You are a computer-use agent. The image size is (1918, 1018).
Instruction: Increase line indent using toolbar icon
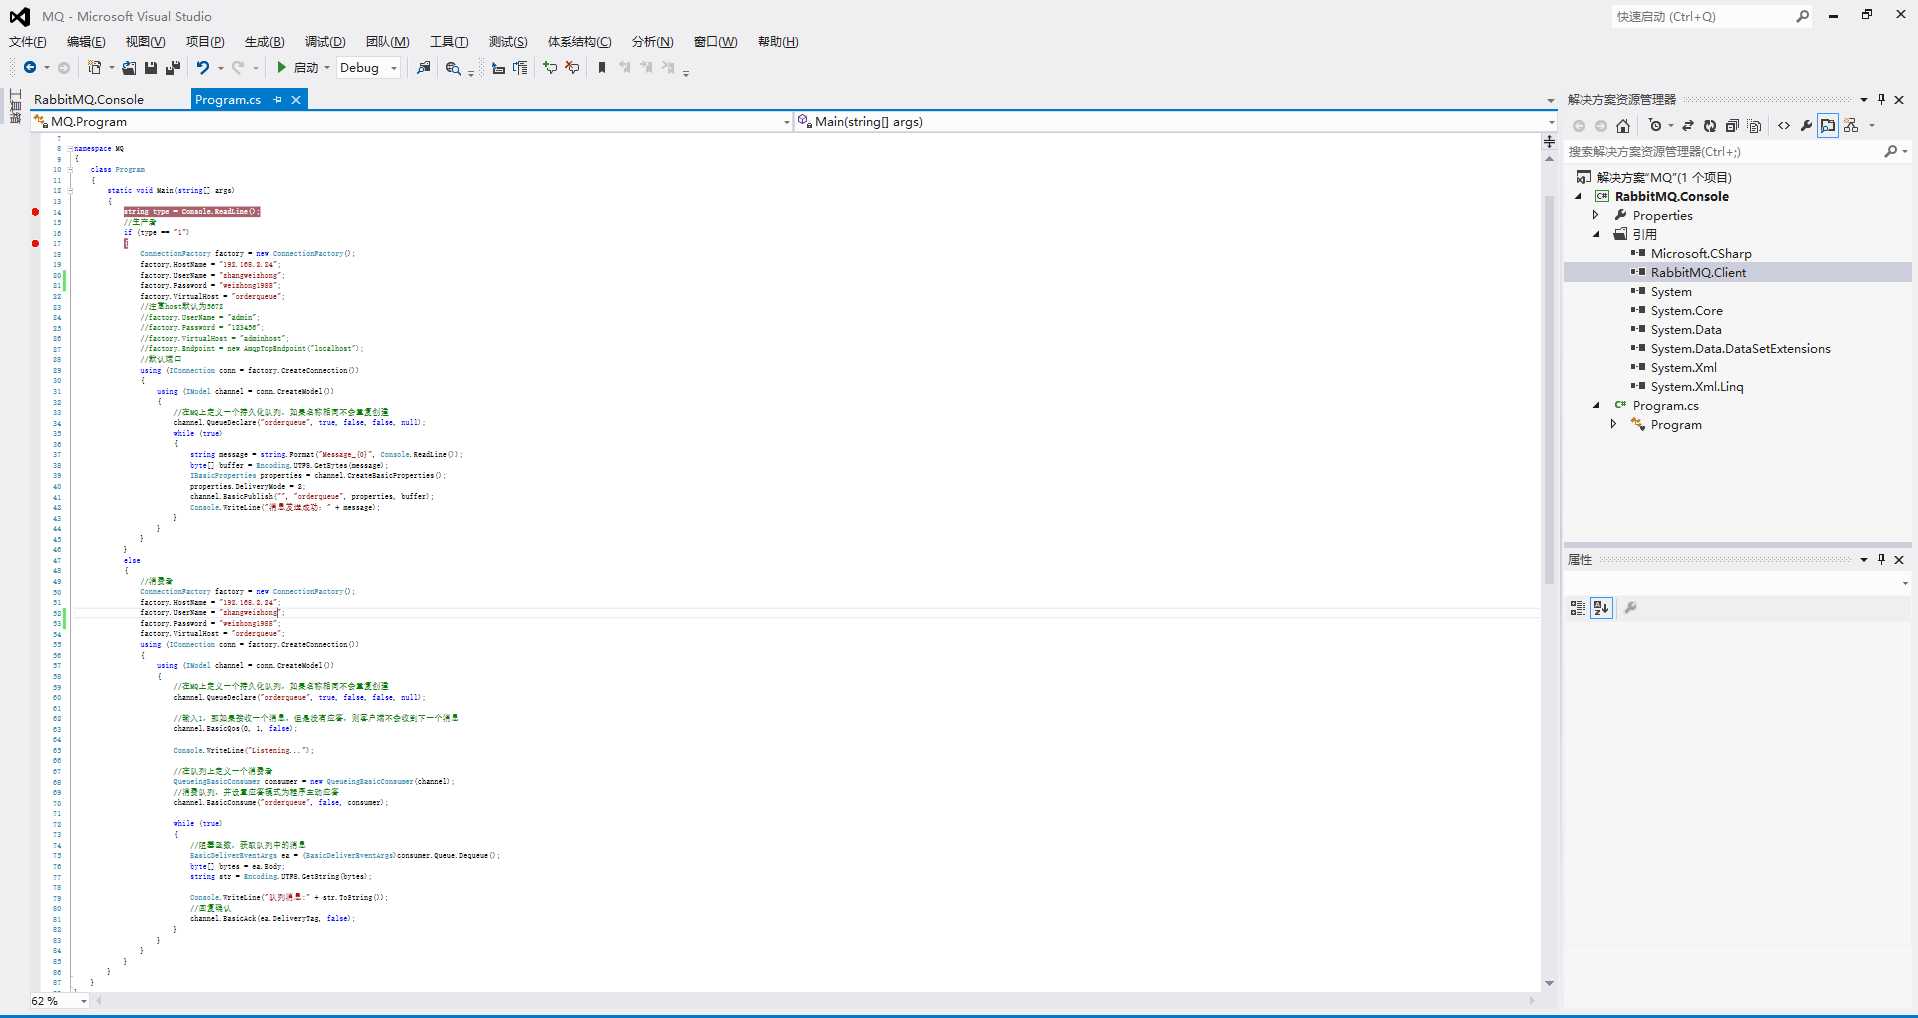(x=520, y=68)
